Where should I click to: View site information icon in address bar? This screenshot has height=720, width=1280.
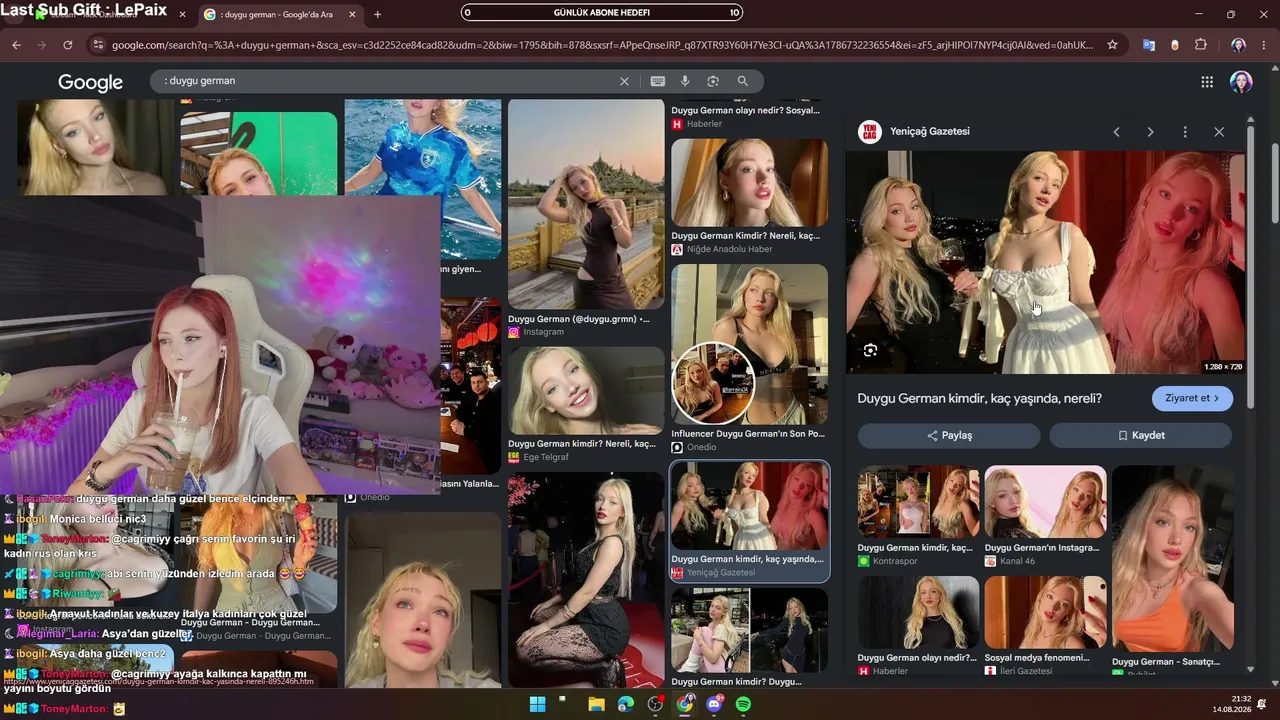[96, 45]
